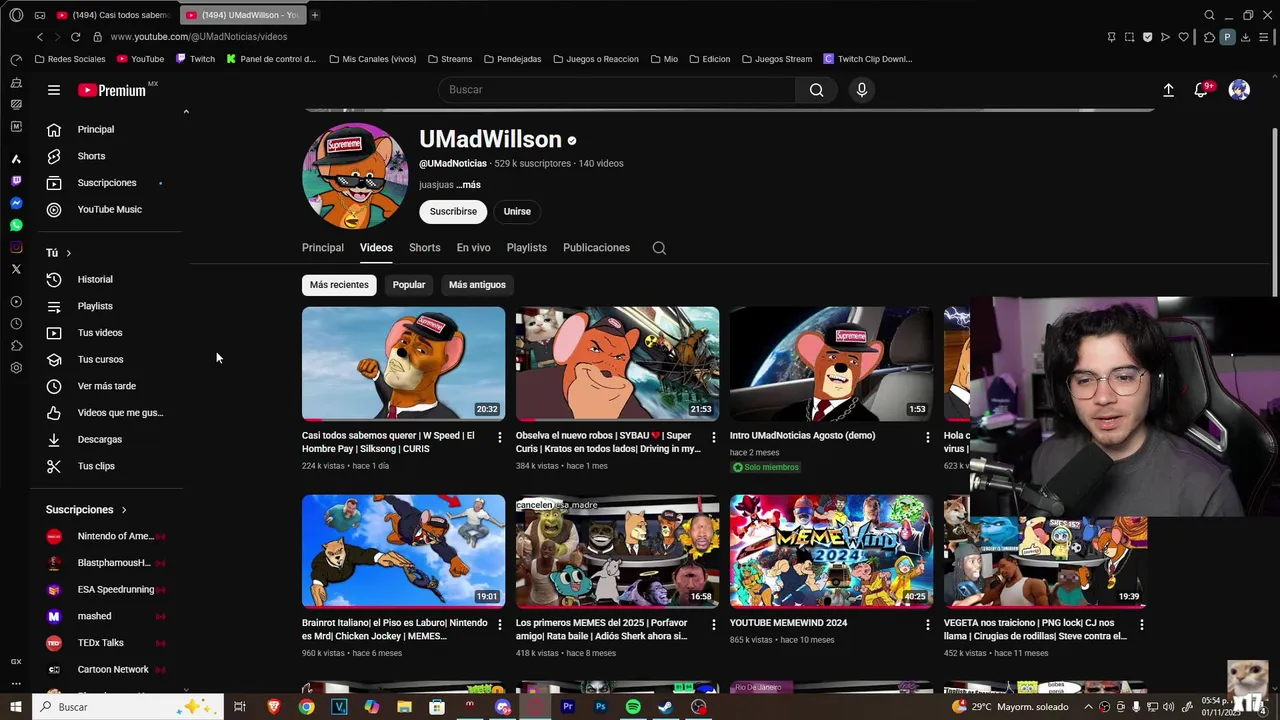Click the browser address bar URL
Screen dimensions: 1280x720
199,37
